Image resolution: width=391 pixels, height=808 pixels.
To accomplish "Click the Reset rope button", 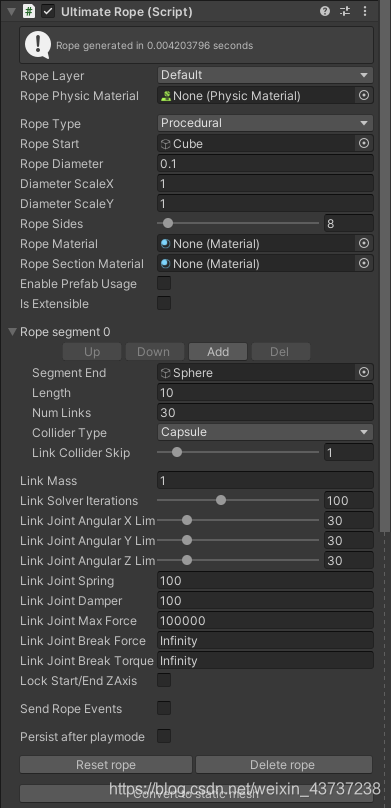I will 106,765.
